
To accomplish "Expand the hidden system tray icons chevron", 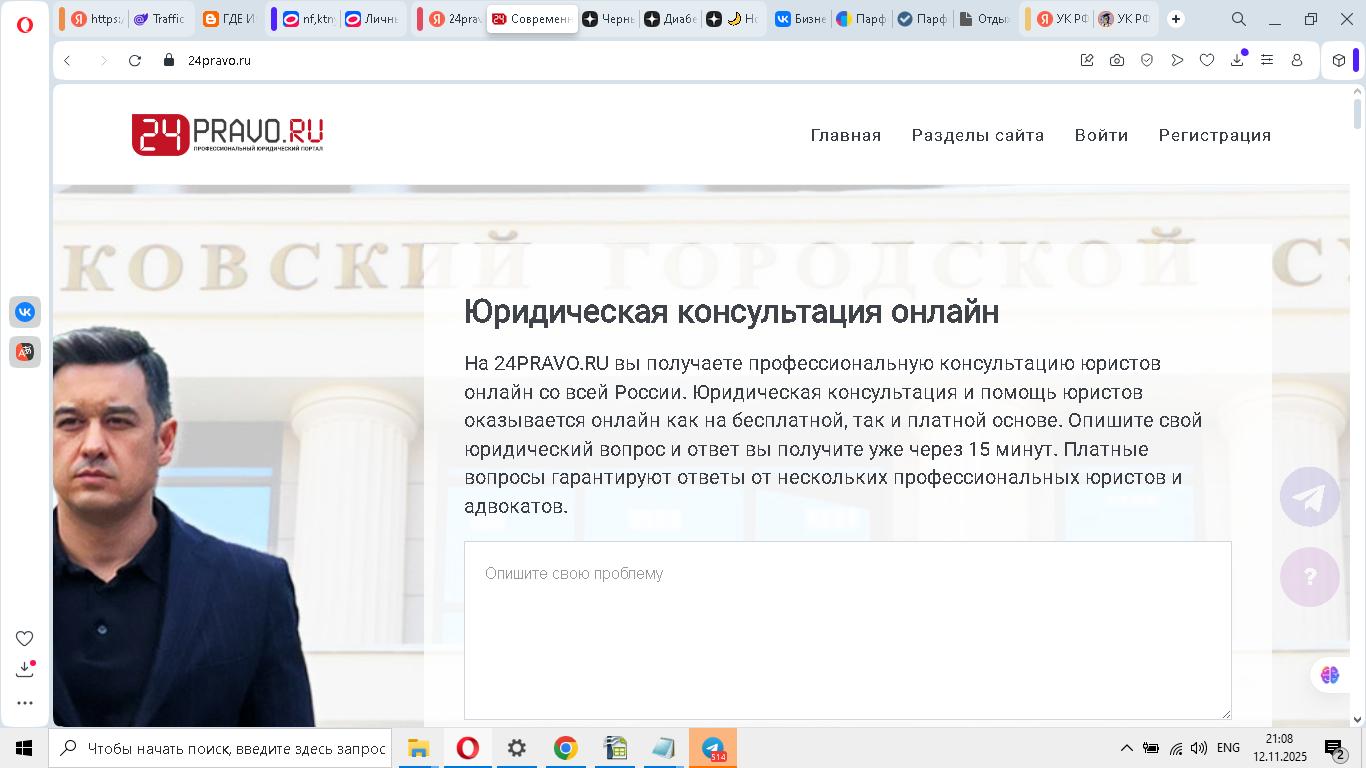I will [x=1126, y=748].
